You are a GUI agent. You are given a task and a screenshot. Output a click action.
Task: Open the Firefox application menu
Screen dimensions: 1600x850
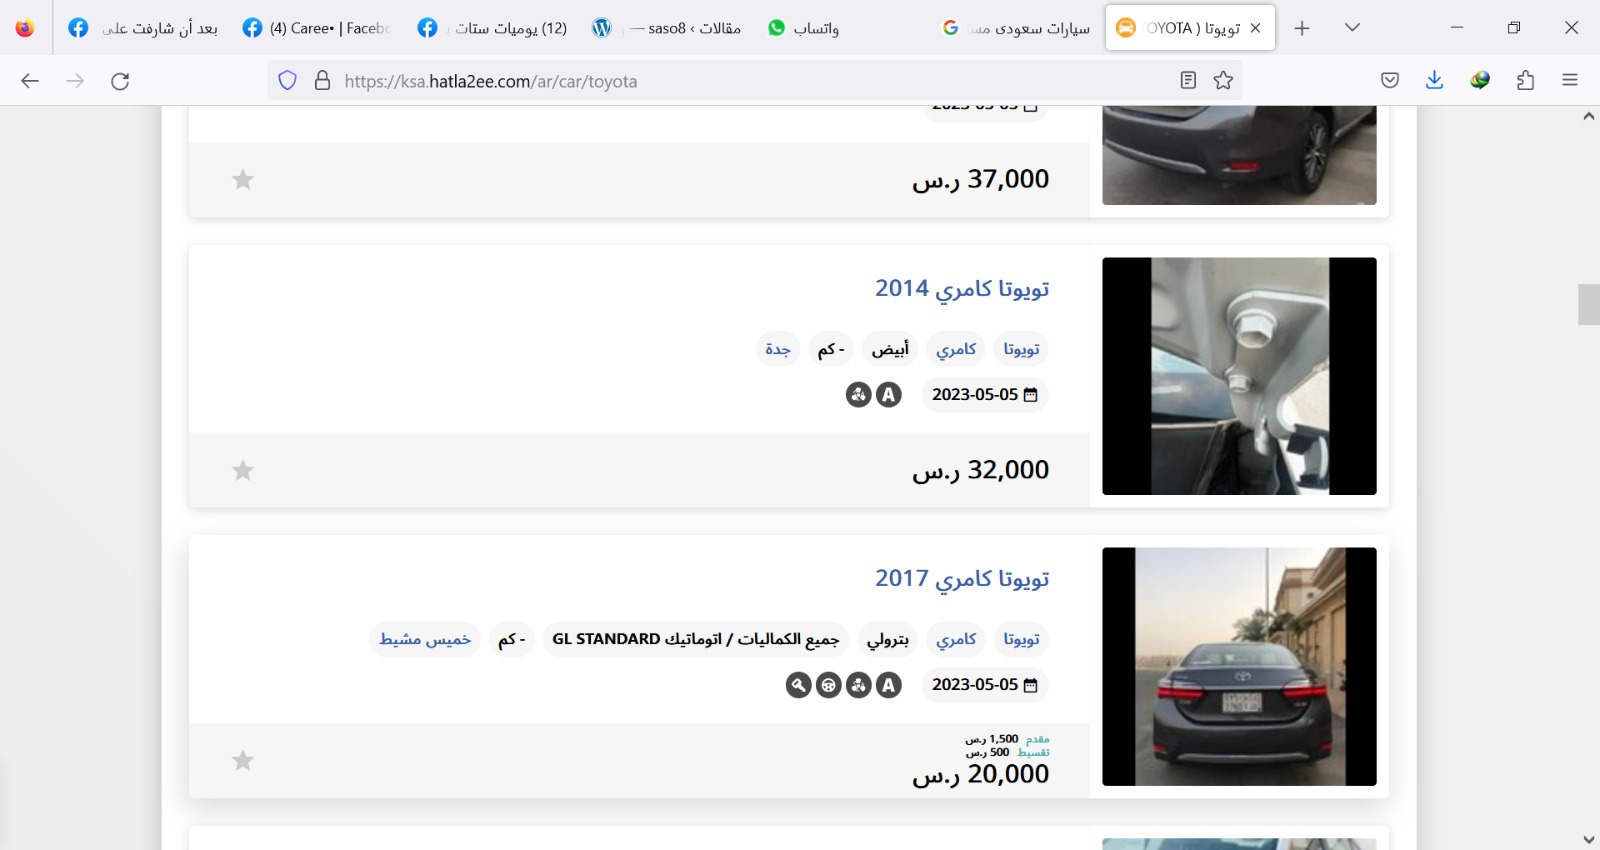(1570, 81)
